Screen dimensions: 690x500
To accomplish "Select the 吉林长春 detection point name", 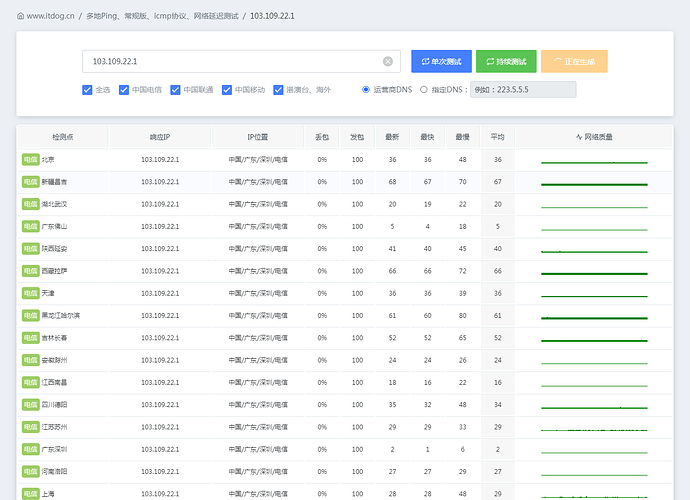I will click(55, 338).
